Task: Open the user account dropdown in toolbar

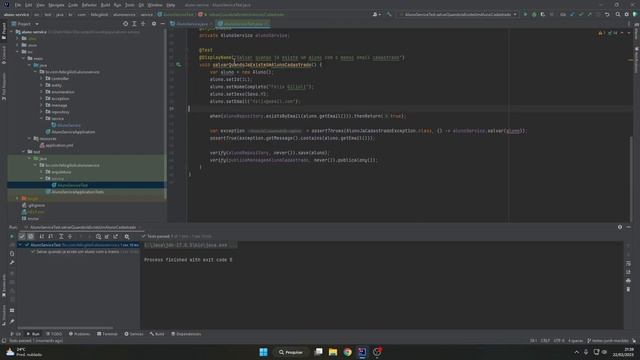Action: coord(376,14)
